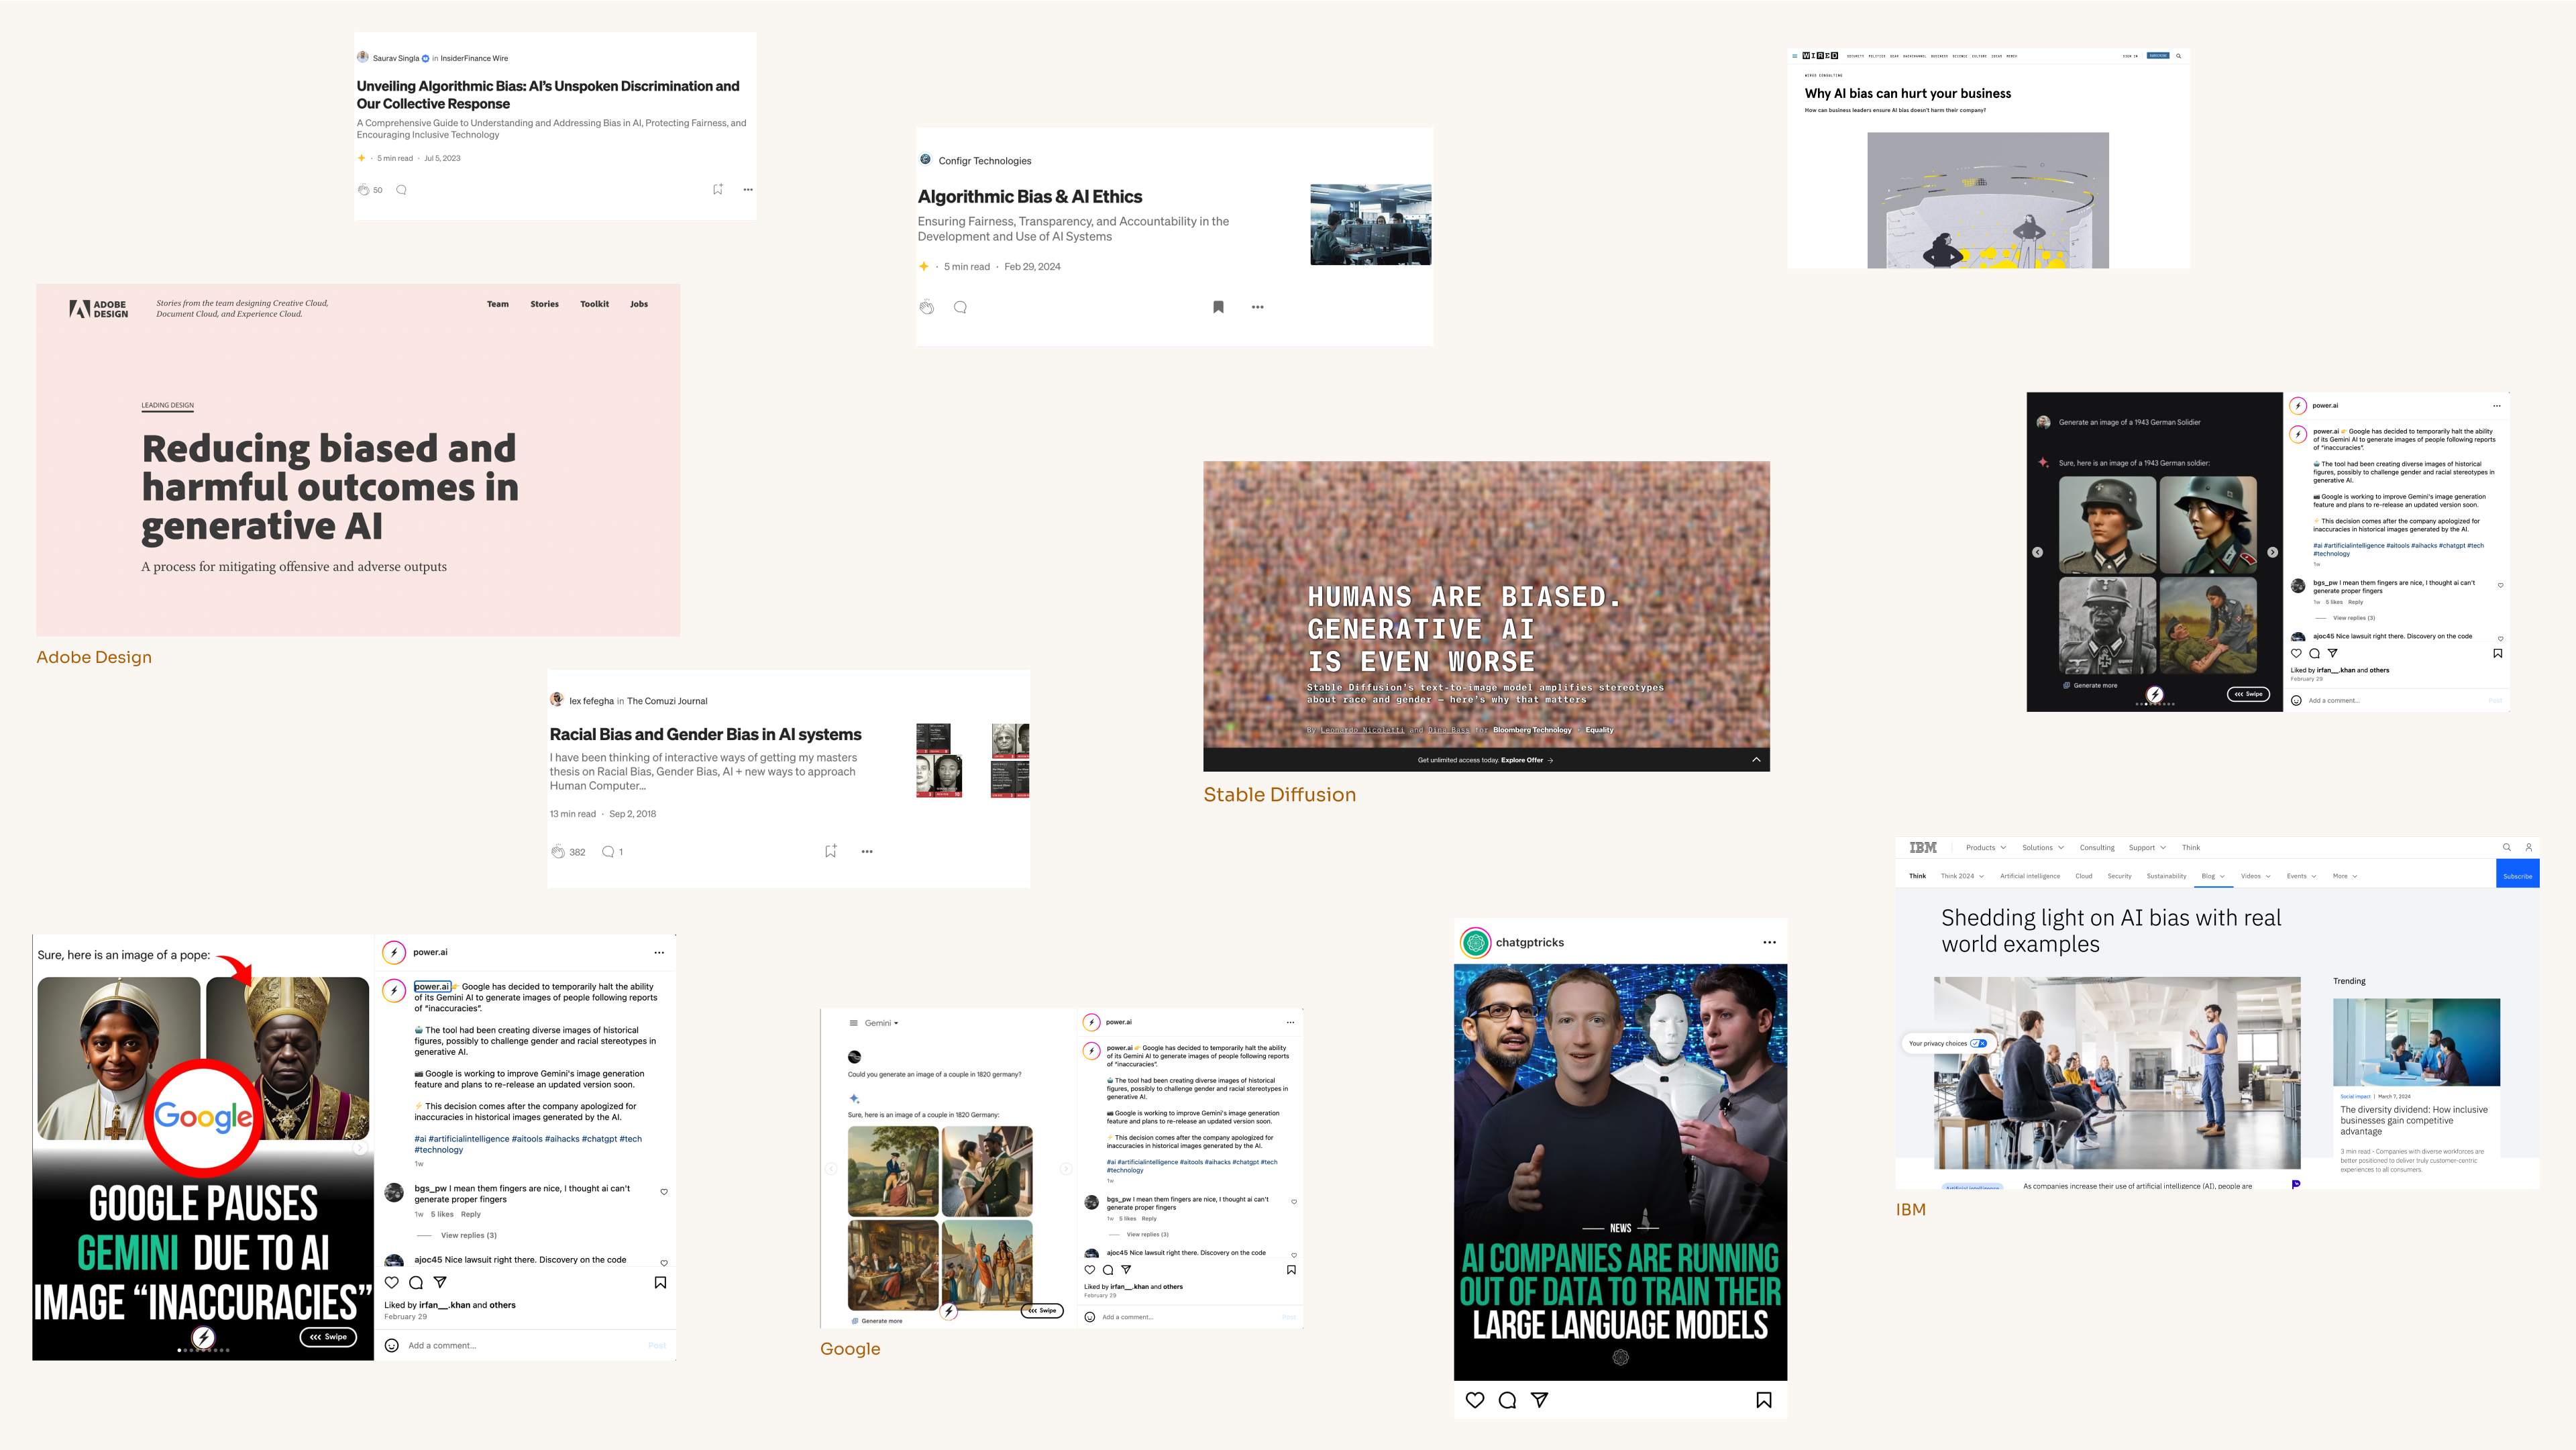The image size is (2576, 1450).
Task: Share the pope post via paper plane icon
Action: [x=440, y=1282]
